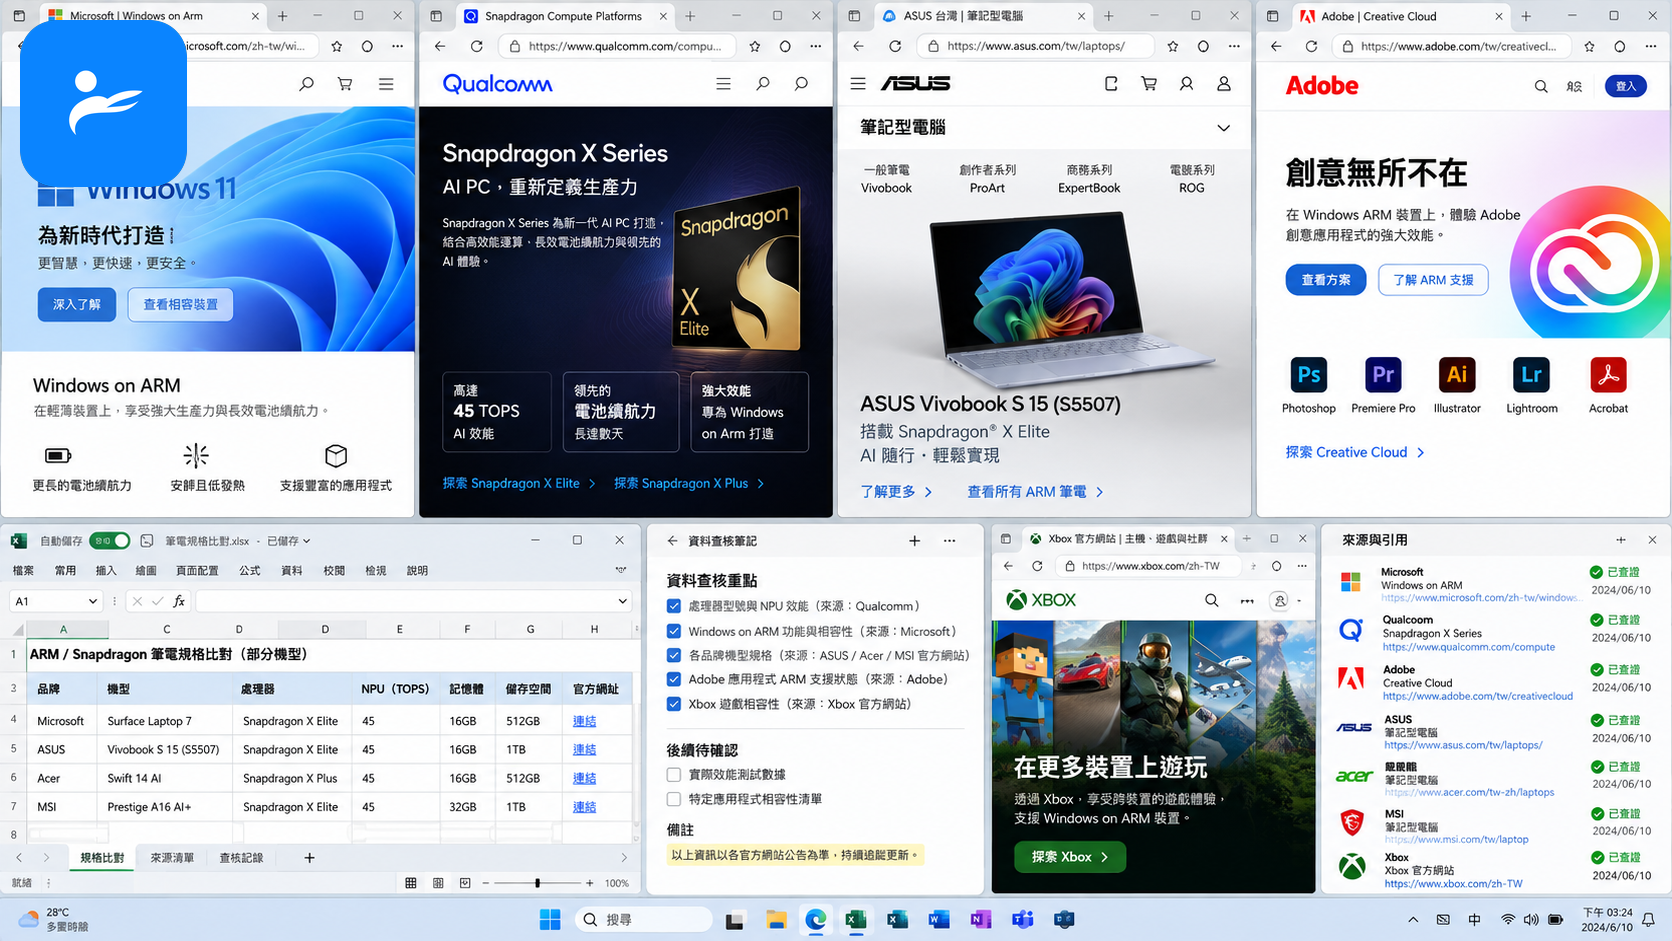1672x941 pixels.
Task: Open OneNote from the taskbar
Action: pos(980,920)
